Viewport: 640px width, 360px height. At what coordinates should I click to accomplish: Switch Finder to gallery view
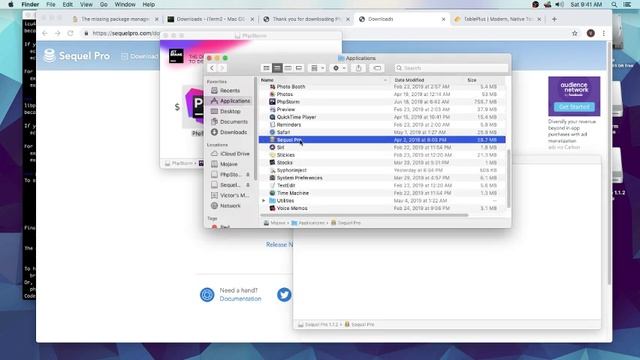click(299, 68)
